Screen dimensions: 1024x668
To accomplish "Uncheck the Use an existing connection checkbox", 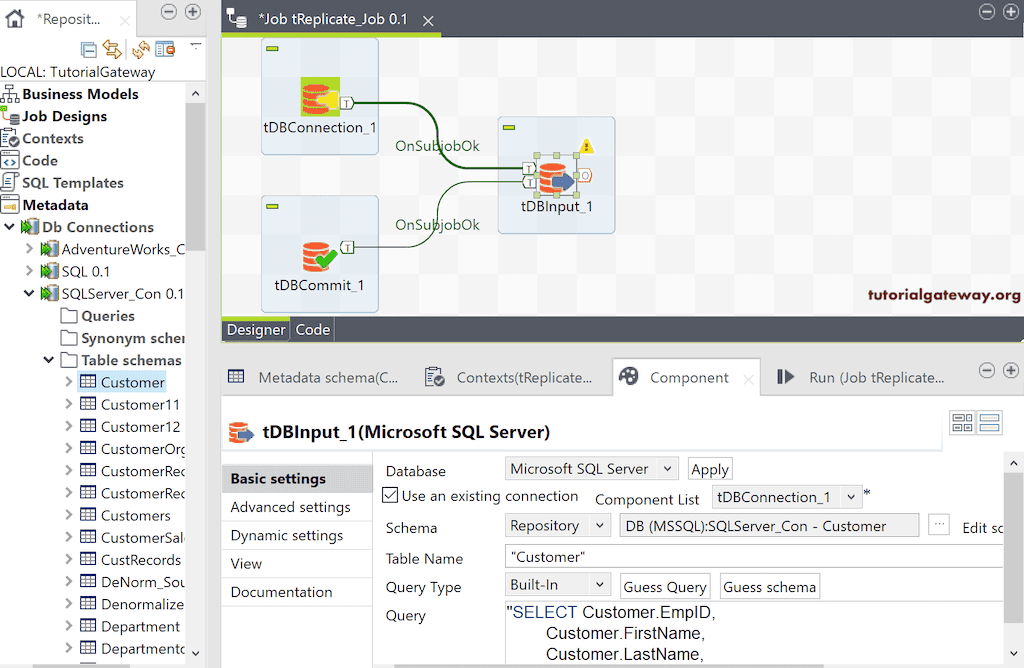I will tap(389, 496).
